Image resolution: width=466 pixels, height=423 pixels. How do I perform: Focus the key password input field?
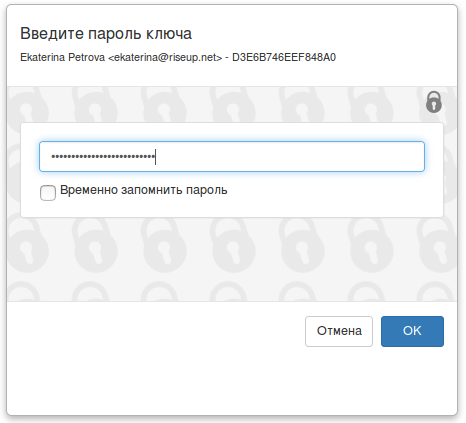click(x=232, y=156)
